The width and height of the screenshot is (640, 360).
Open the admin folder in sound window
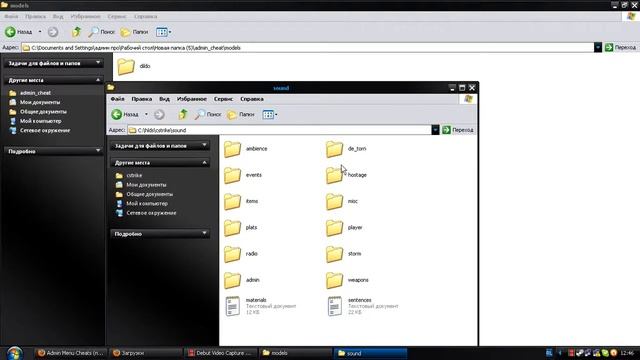(x=242, y=280)
